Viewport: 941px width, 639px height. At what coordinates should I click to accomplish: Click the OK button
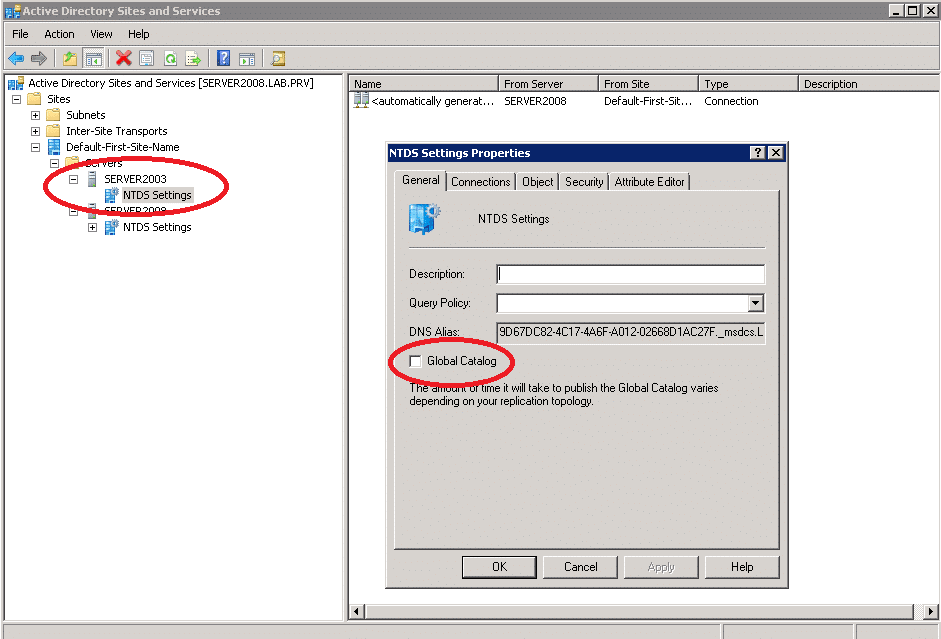499,567
